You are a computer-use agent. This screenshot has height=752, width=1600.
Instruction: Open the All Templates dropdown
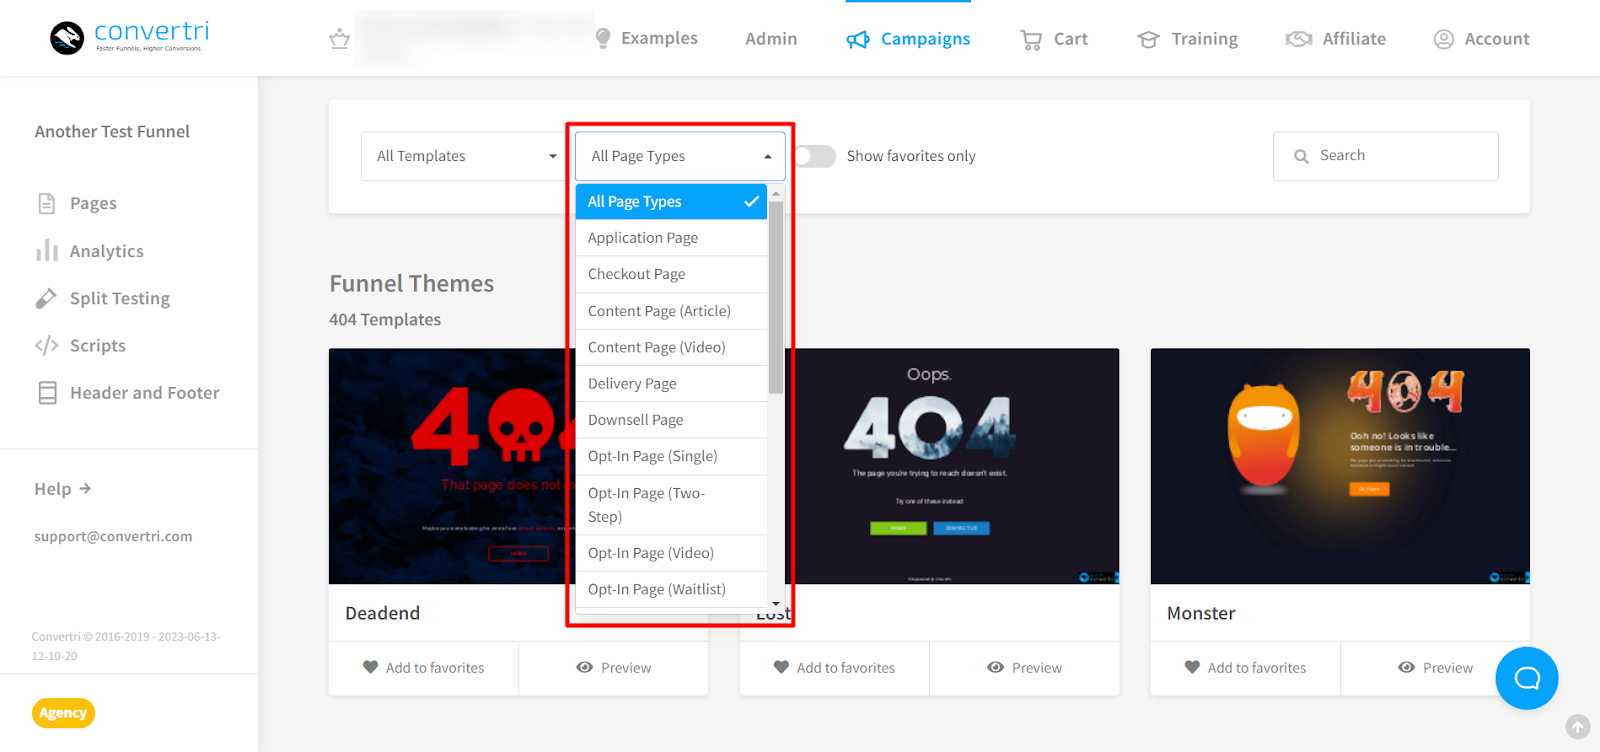click(x=465, y=156)
